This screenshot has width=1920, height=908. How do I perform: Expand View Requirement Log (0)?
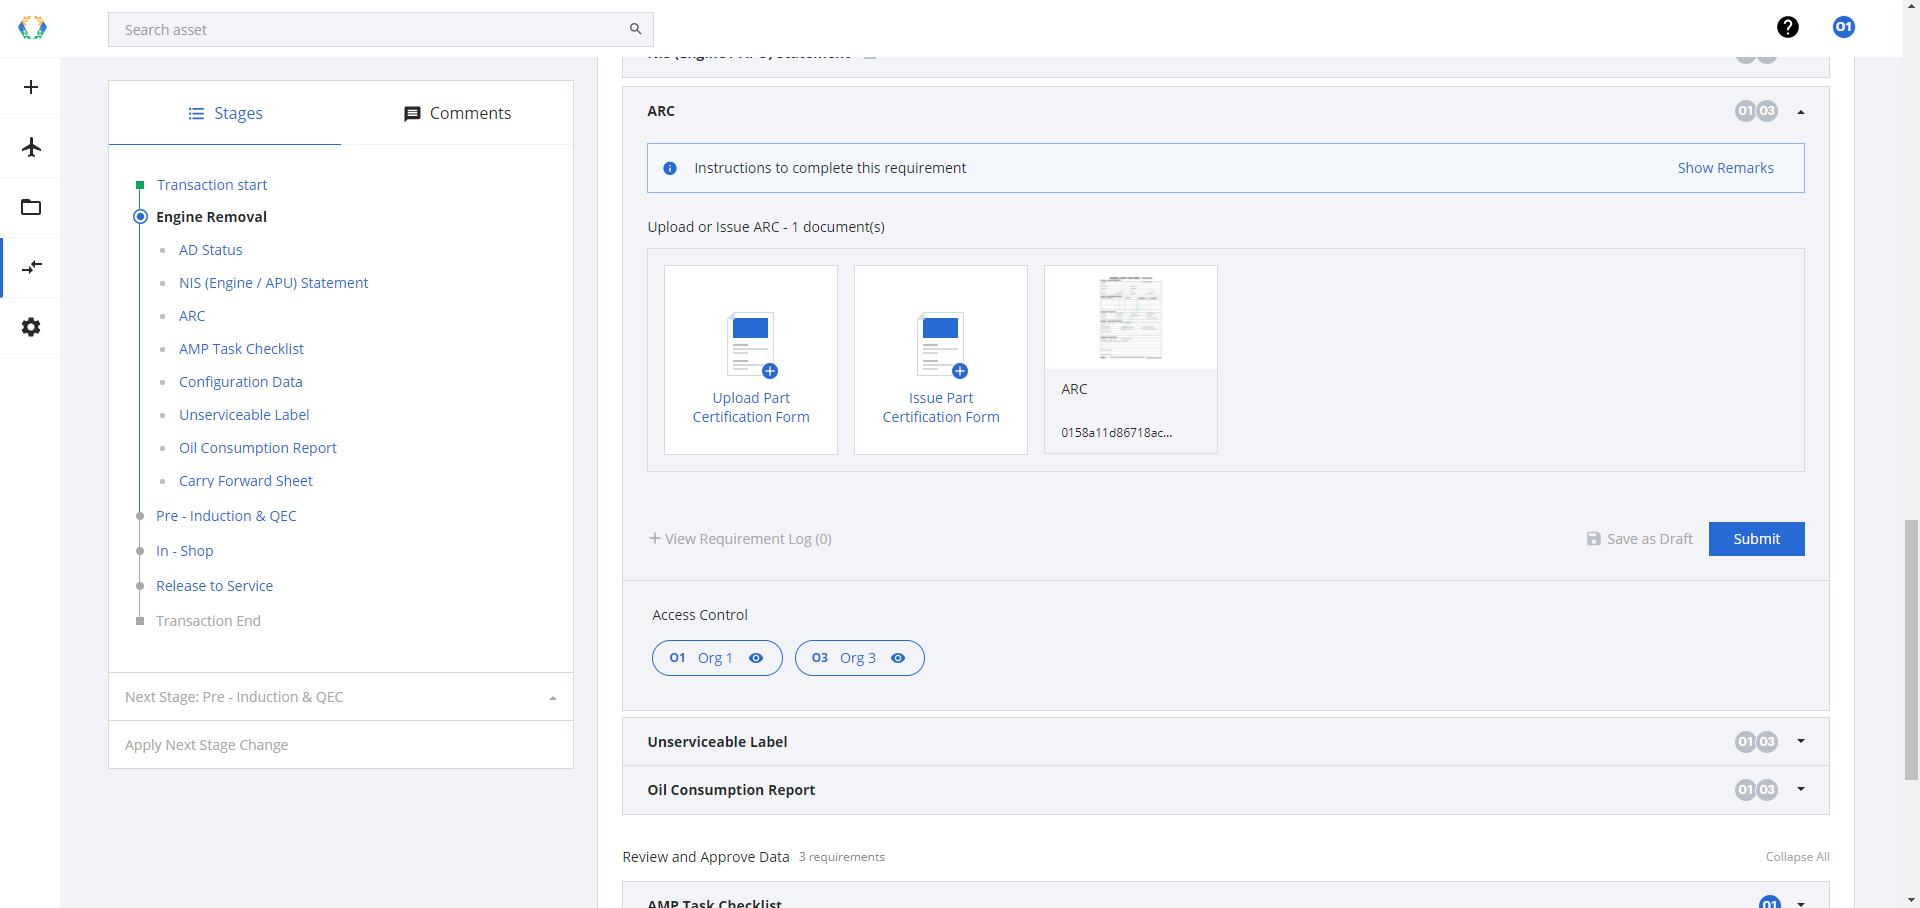740,539
